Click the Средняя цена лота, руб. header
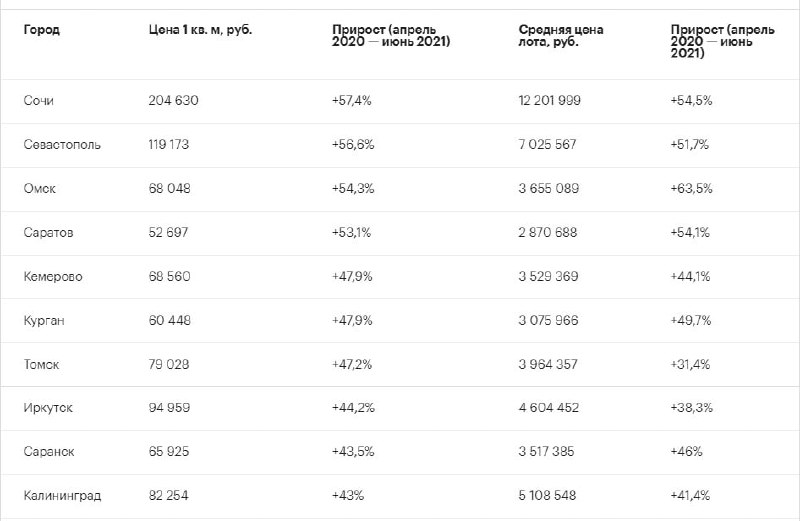 (561, 36)
